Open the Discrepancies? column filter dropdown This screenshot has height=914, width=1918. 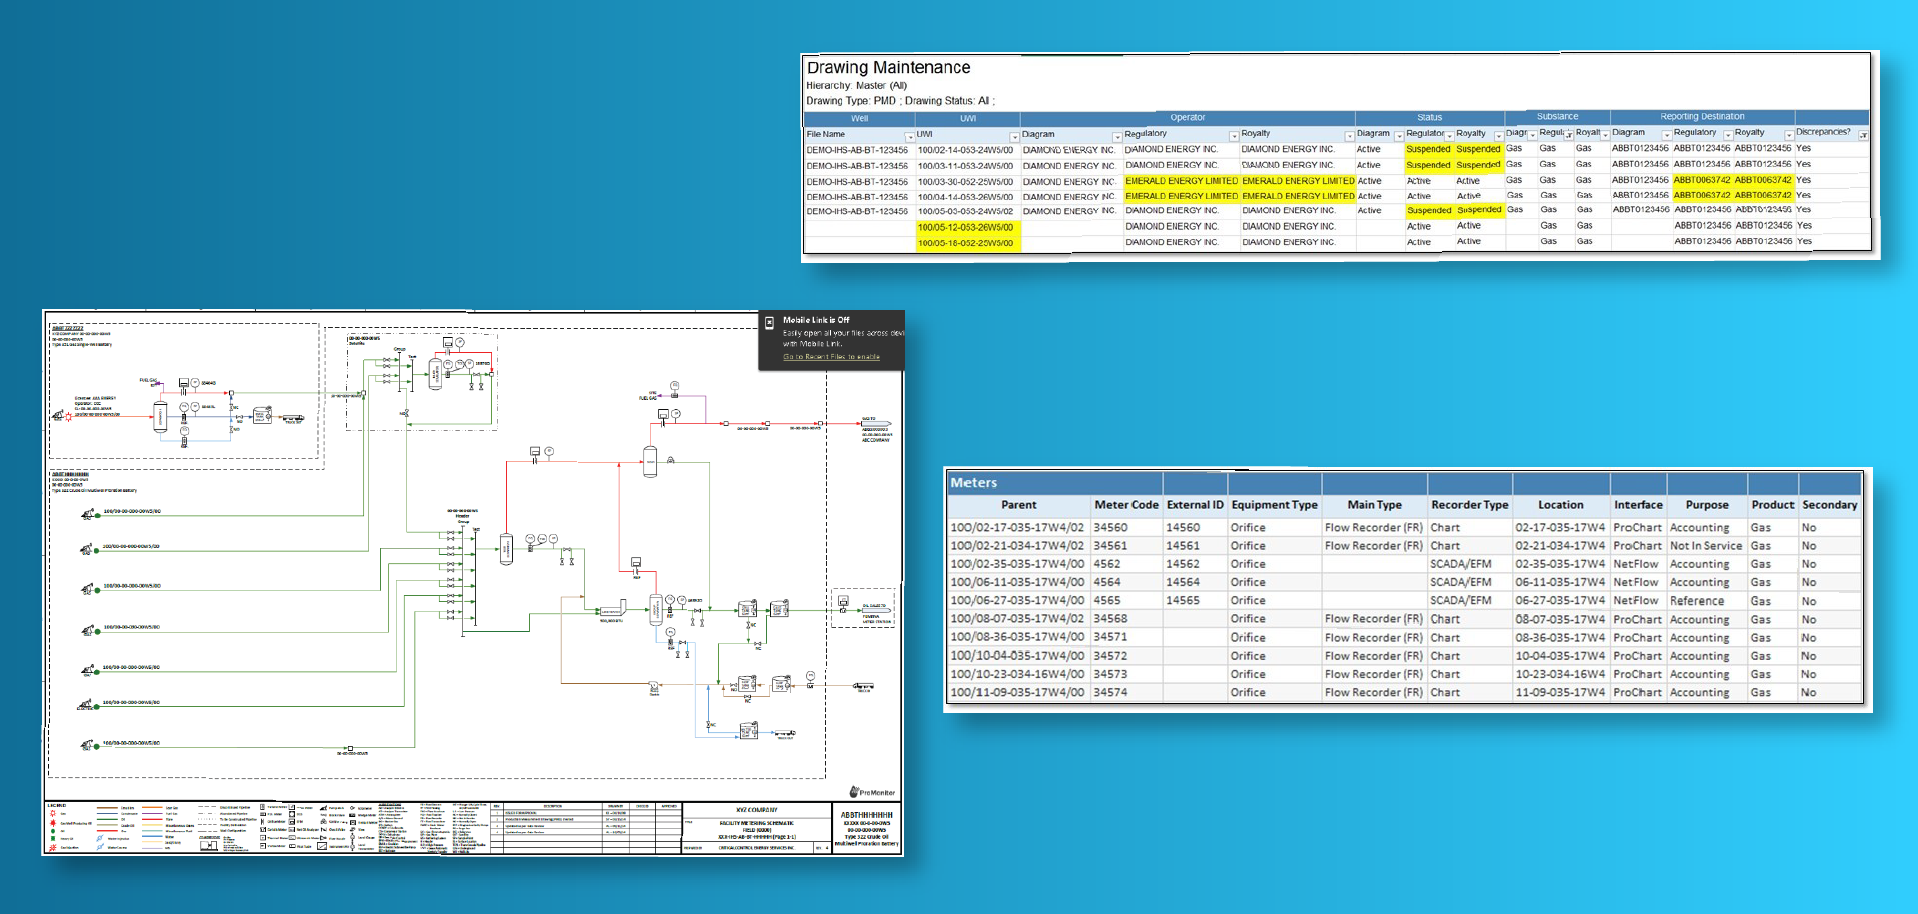[1863, 136]
